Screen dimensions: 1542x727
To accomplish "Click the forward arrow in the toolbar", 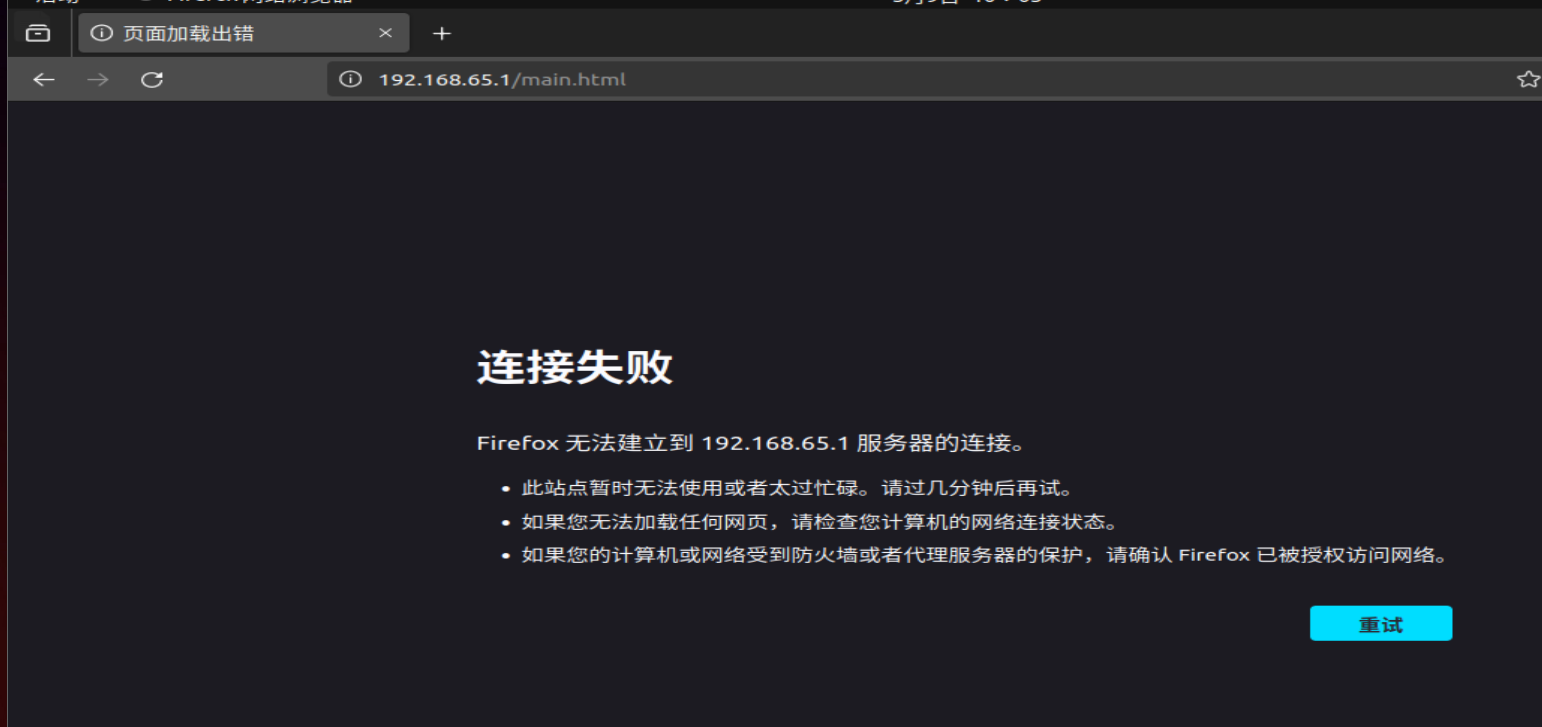I will tap(97, 80).
